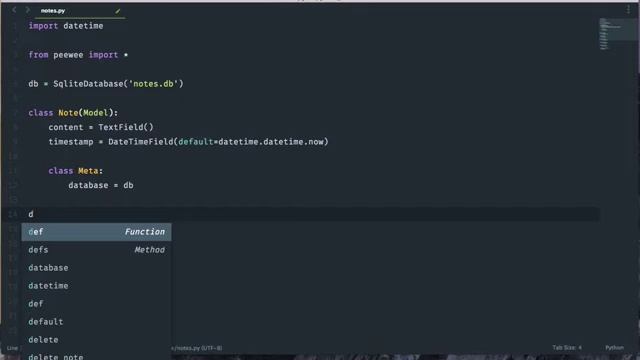This screenshot has height=360, width=640.
Task: Pick 'datetime' from the autocomplete list
Action: tap(96, 286)
